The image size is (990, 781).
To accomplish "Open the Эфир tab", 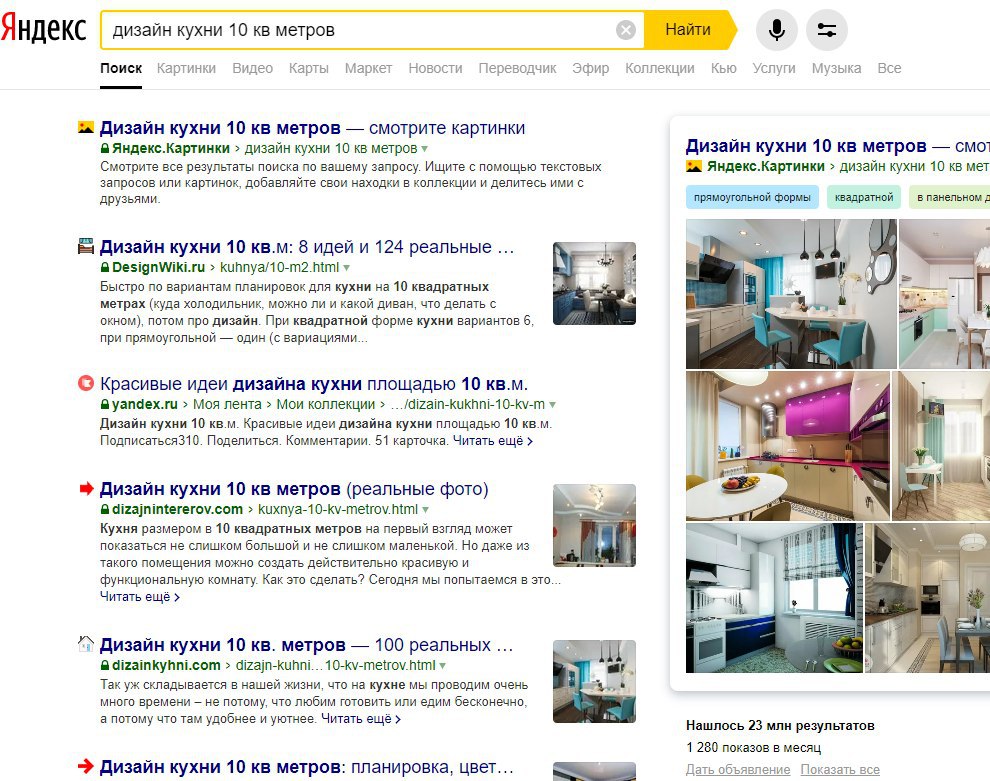I will pos(590,68).
